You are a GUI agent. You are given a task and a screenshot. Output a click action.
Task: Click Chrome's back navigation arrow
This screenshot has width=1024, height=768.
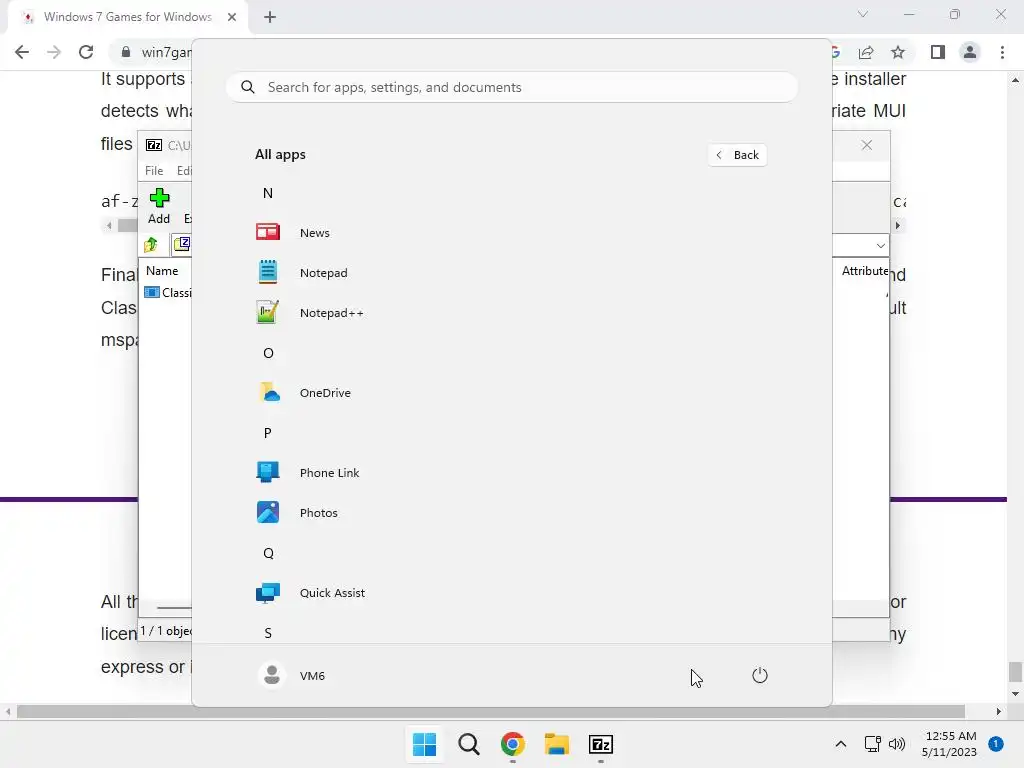click(22, 52)
